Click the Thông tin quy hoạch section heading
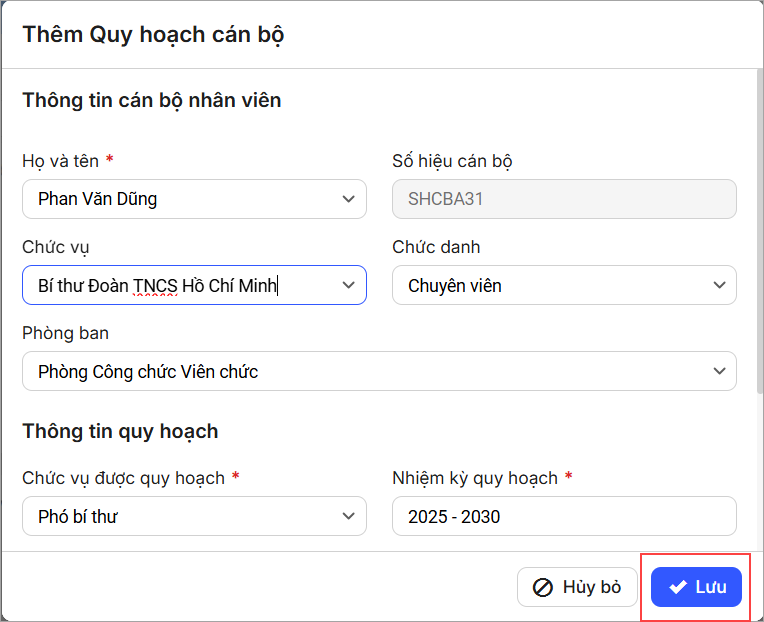The width and height of the screenshot is (764, 622). (120, 432)
